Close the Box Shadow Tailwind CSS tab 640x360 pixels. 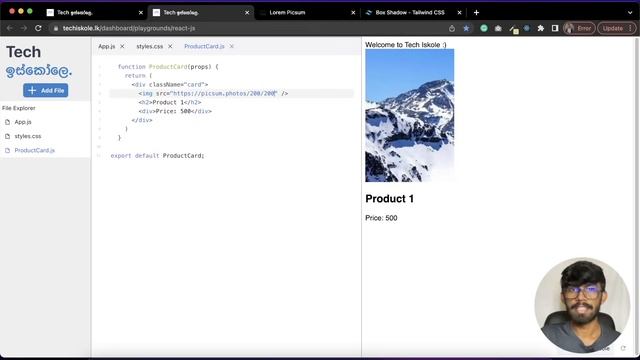point(459,13)
